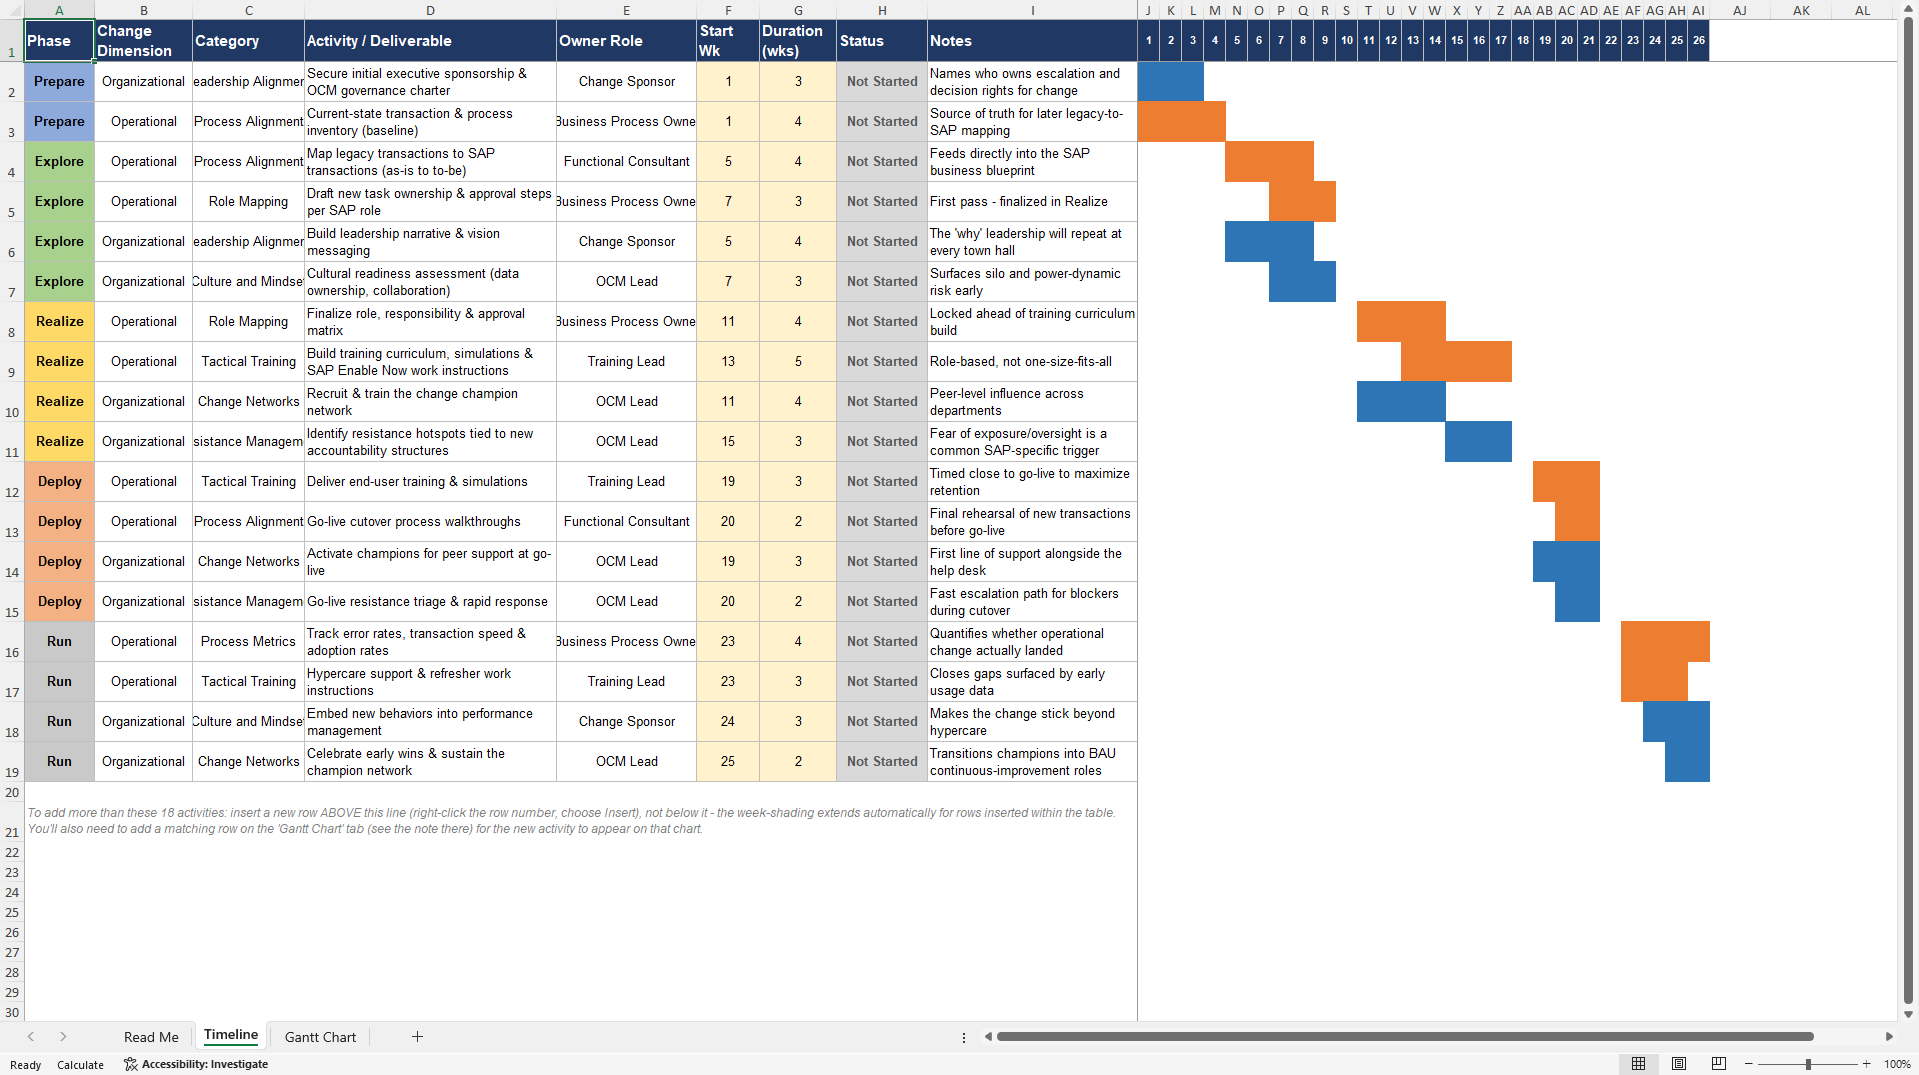
Task: Click the Notes header cell
Action: click(1032, 41)
